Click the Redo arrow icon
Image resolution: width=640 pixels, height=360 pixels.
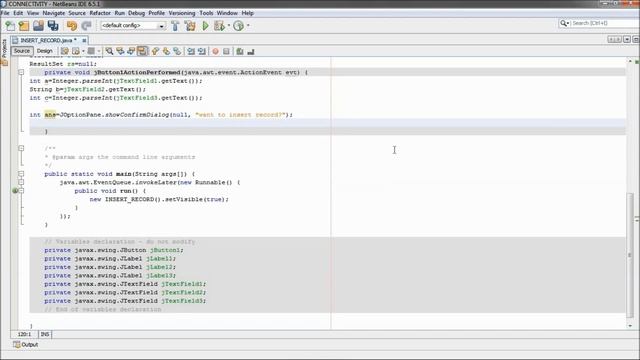coord(86,26)
